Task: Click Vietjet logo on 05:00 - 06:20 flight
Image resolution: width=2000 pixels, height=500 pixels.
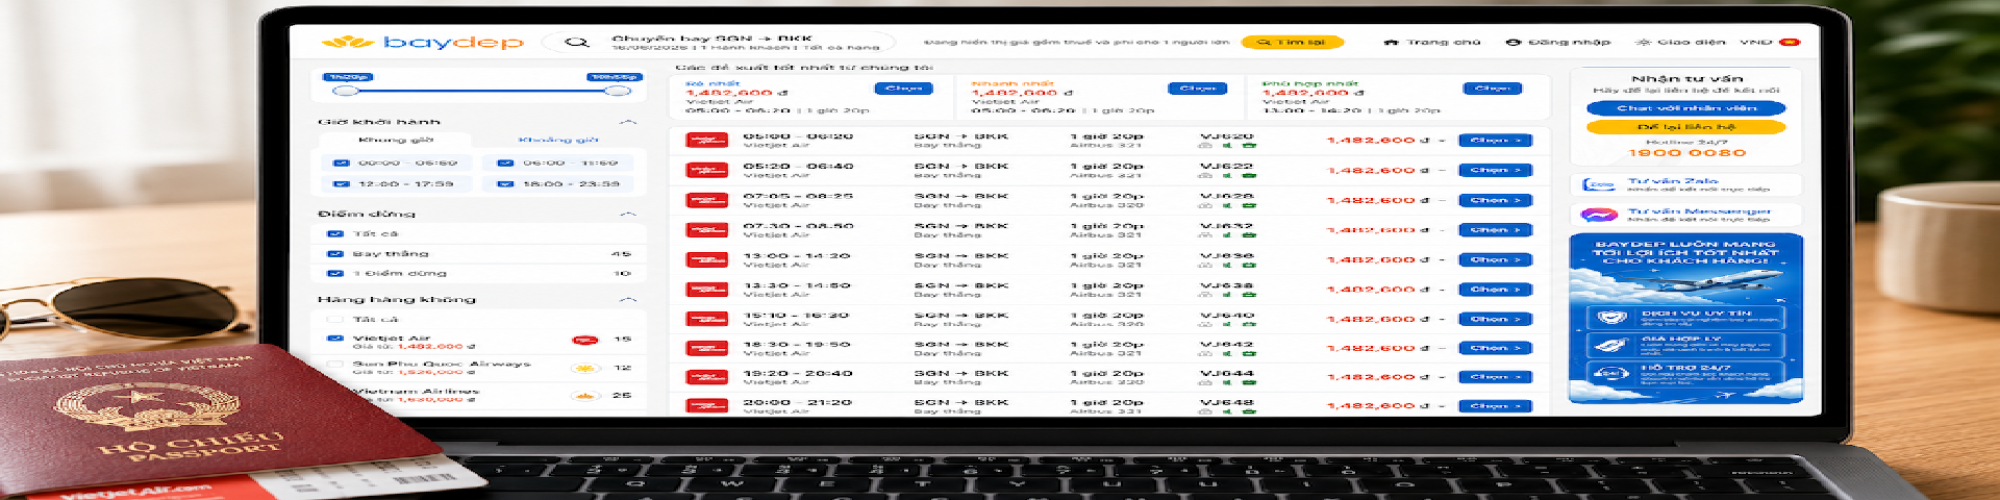Action: click(707, 141)
